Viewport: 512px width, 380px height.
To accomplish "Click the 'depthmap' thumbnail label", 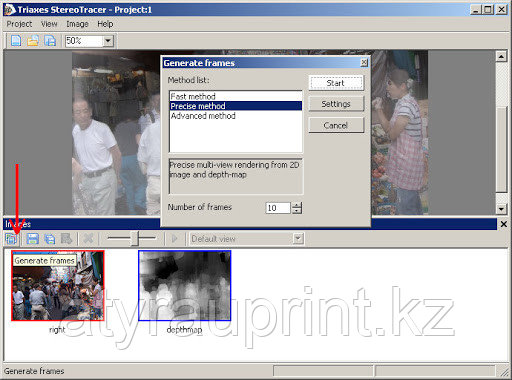I will point(184,330).
